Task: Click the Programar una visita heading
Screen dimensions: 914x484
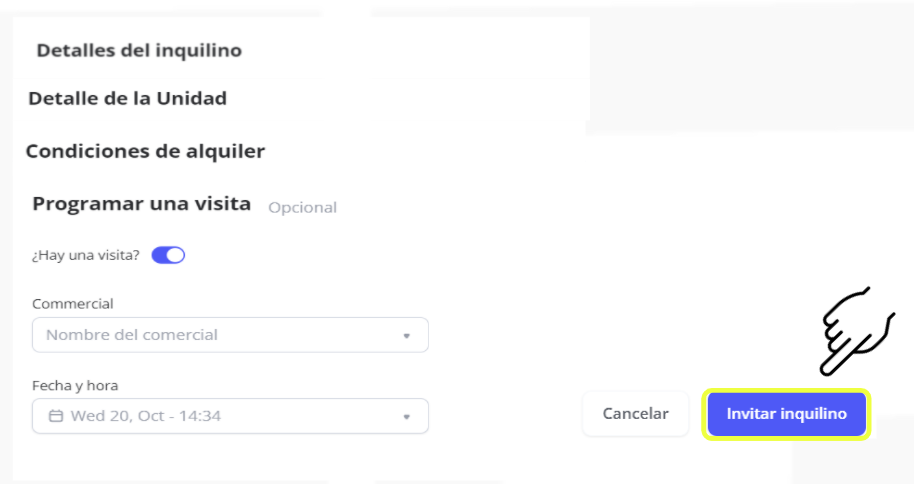Action: pos(141,203)
